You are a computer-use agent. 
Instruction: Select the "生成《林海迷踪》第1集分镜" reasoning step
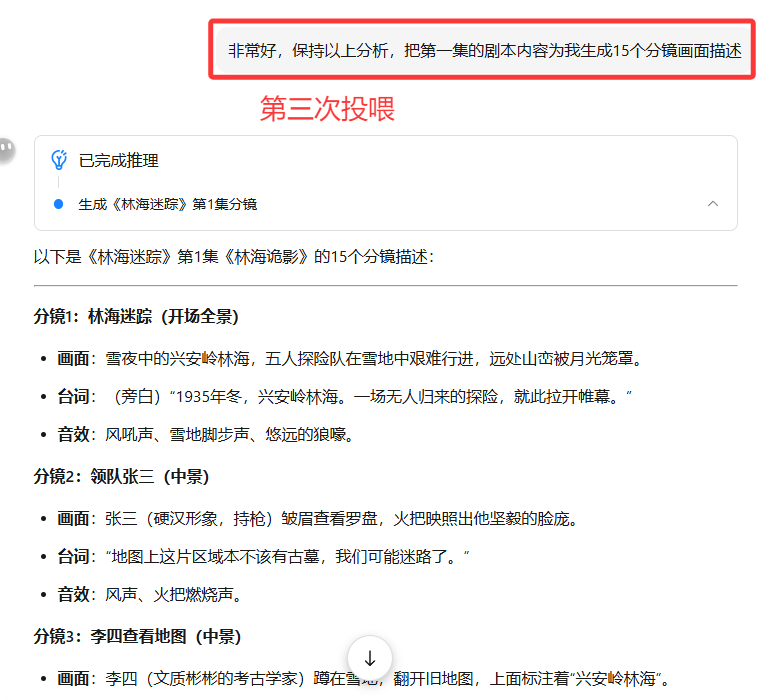[x=167, y=204]
